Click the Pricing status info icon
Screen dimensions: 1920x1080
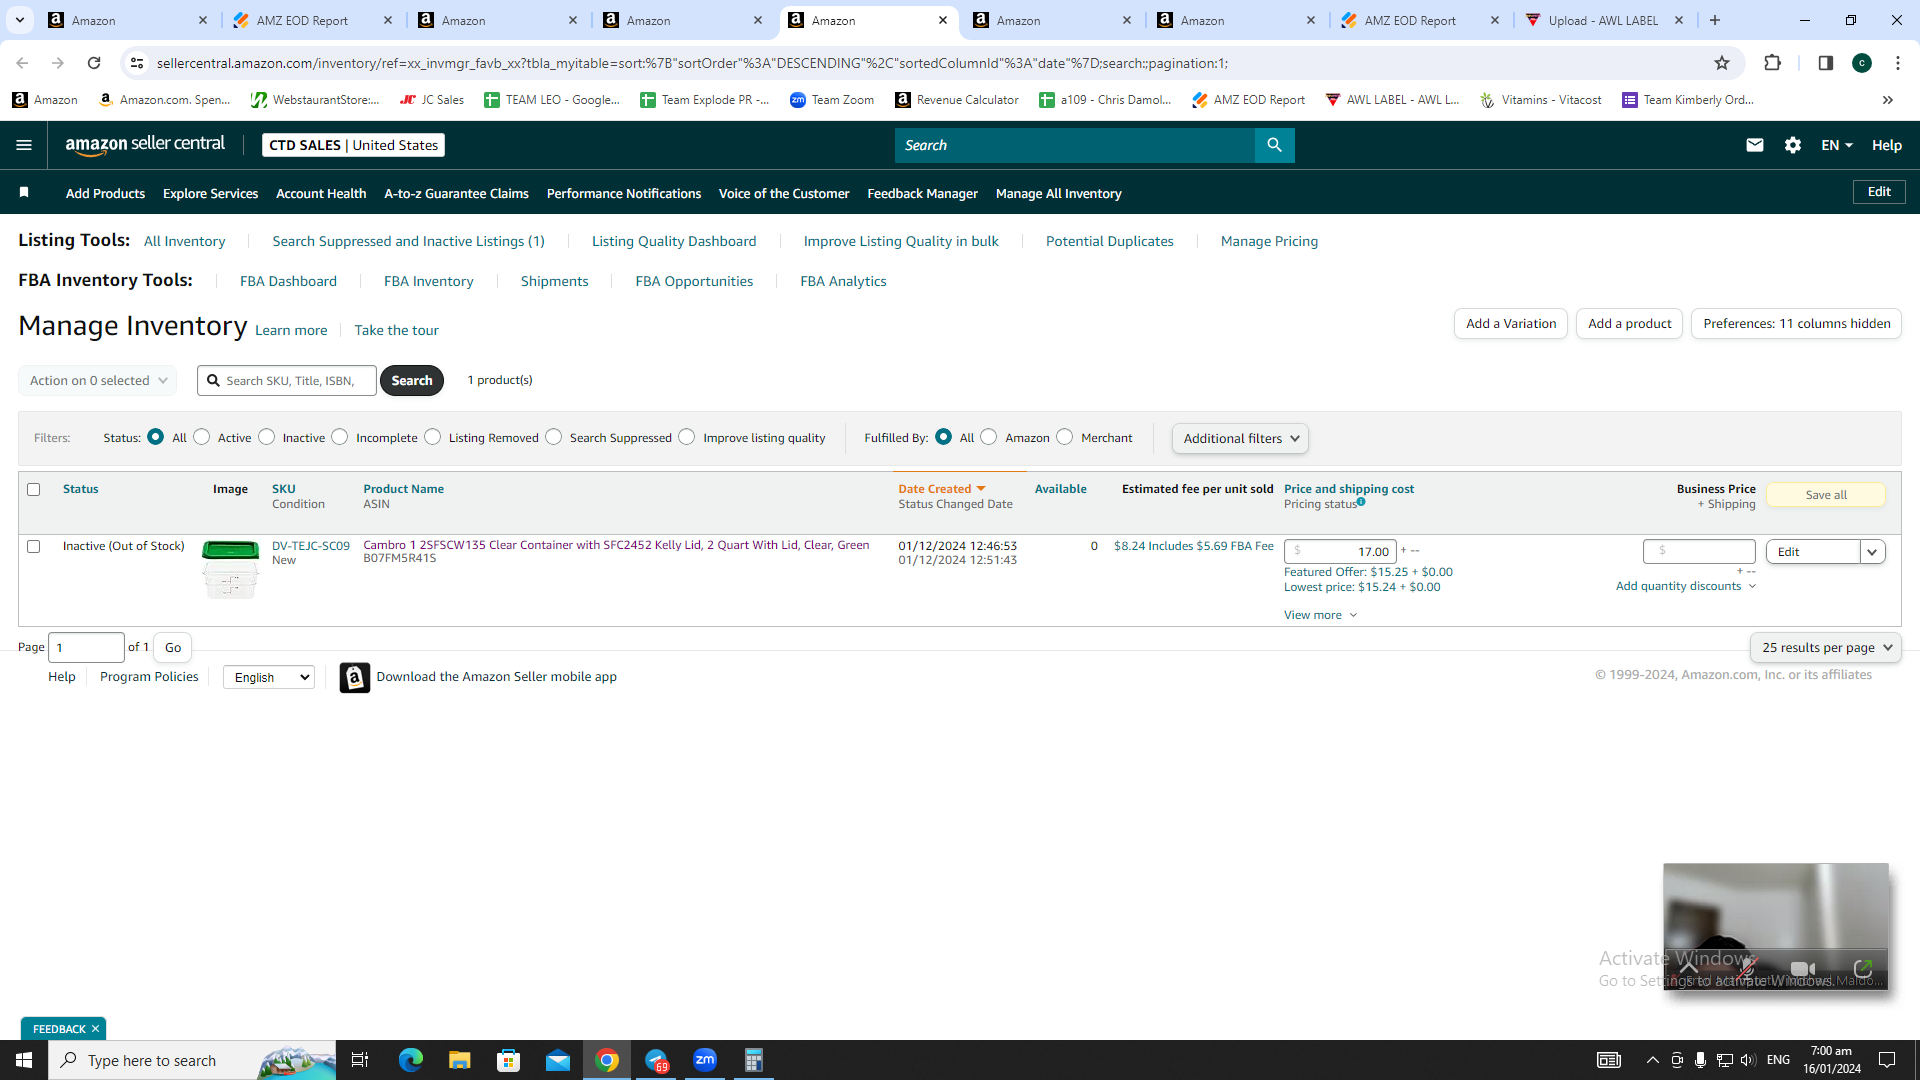click(1361, 502)
